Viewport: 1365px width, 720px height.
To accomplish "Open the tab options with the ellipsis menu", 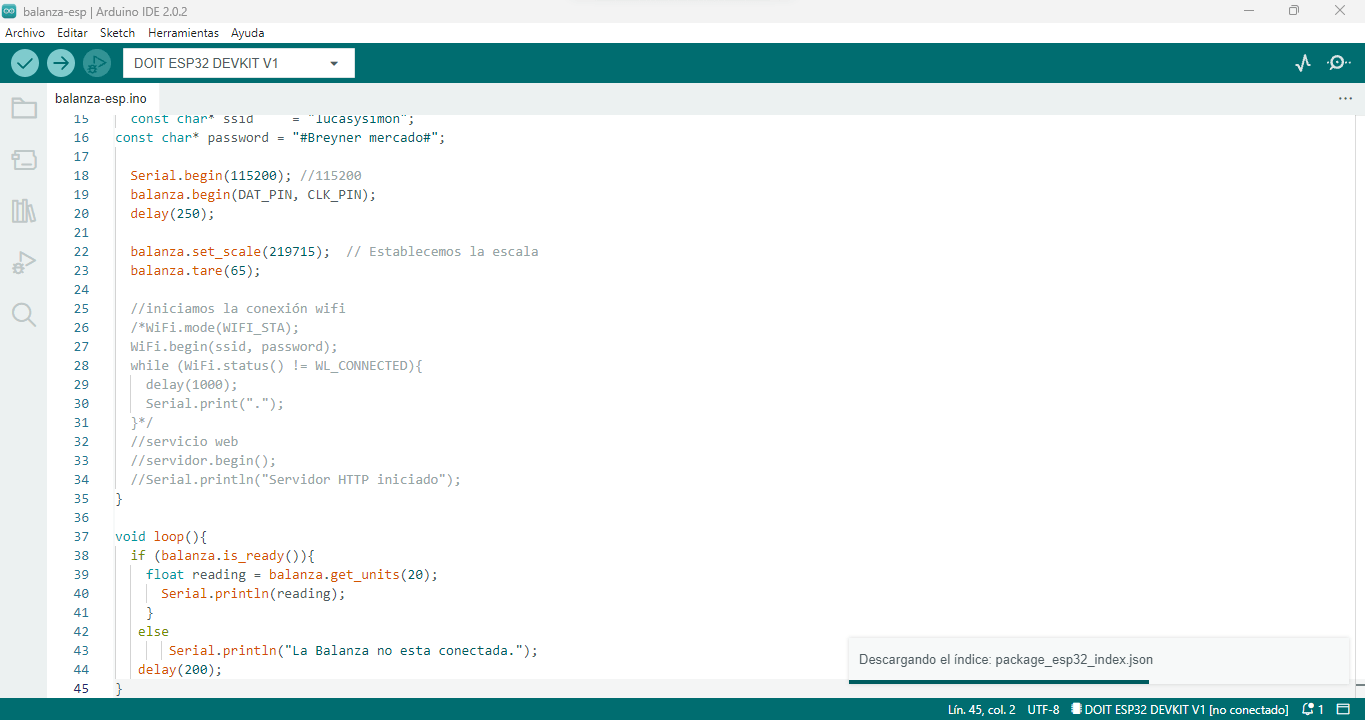I will [x=1344, y=98].
